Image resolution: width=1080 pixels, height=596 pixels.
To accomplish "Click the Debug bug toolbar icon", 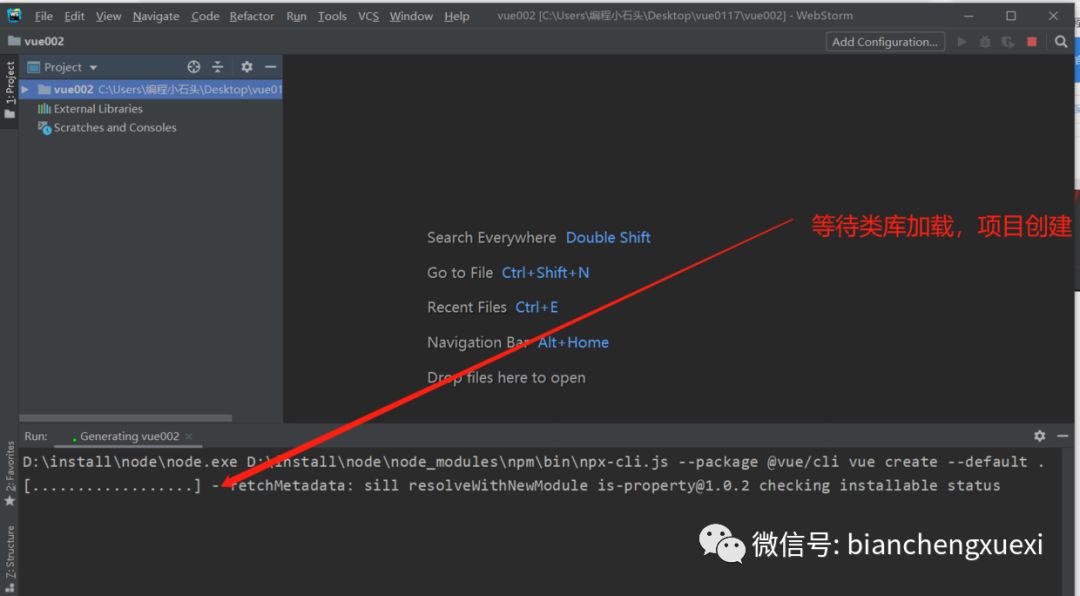I will click(985, 42).
